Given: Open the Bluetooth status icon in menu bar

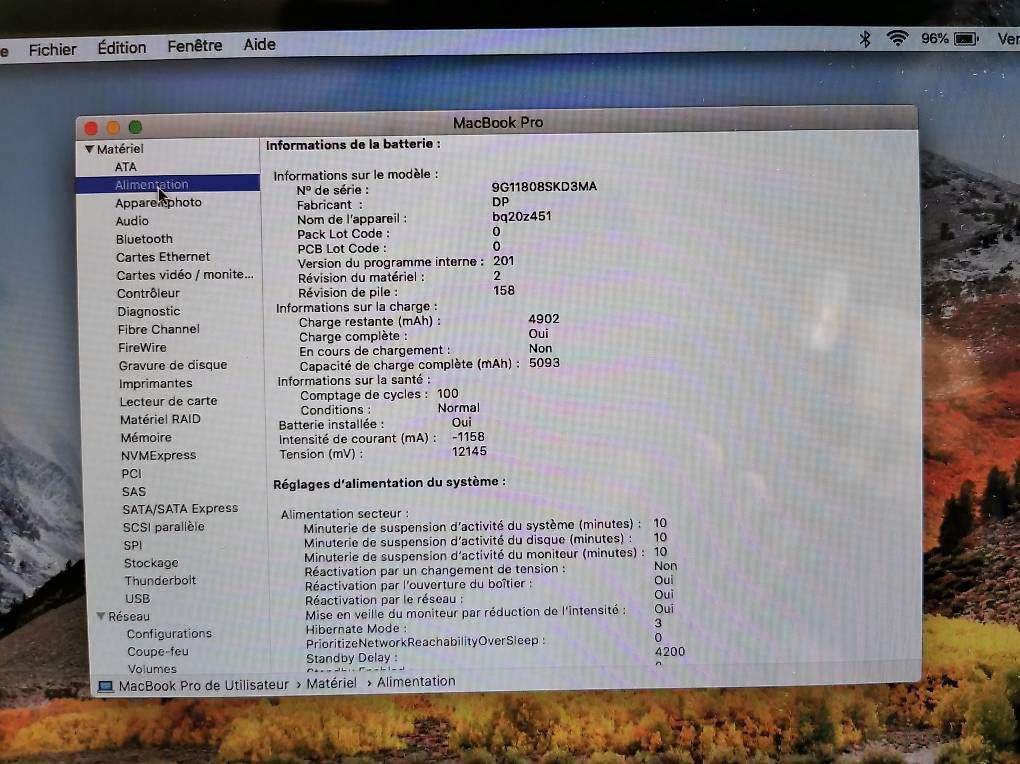Looking at the screenshot, I should click(865, 39).
